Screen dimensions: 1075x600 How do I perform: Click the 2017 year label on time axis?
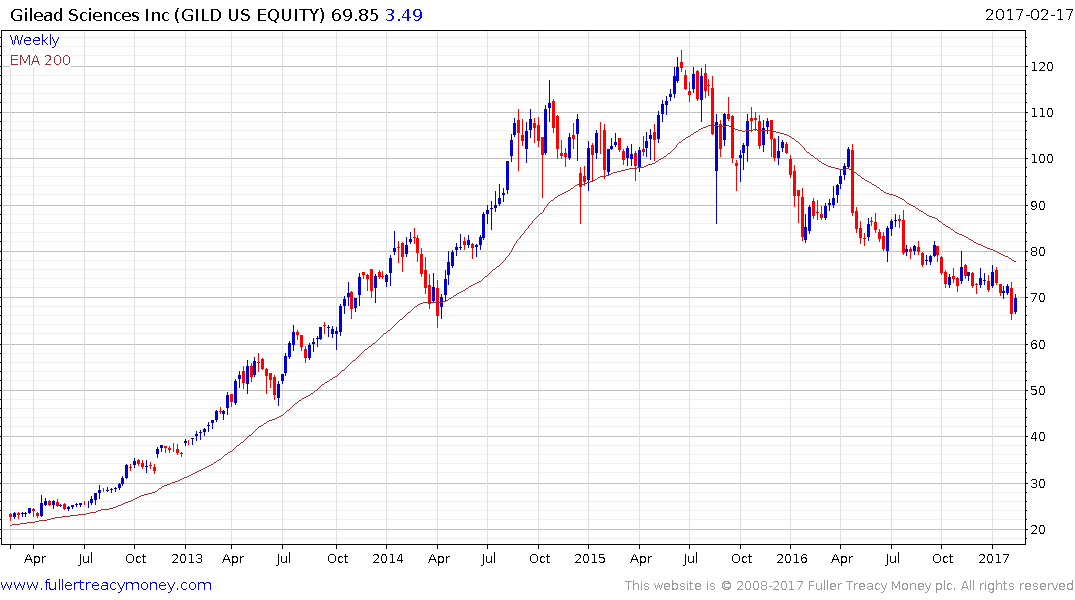tap(994, 558)
